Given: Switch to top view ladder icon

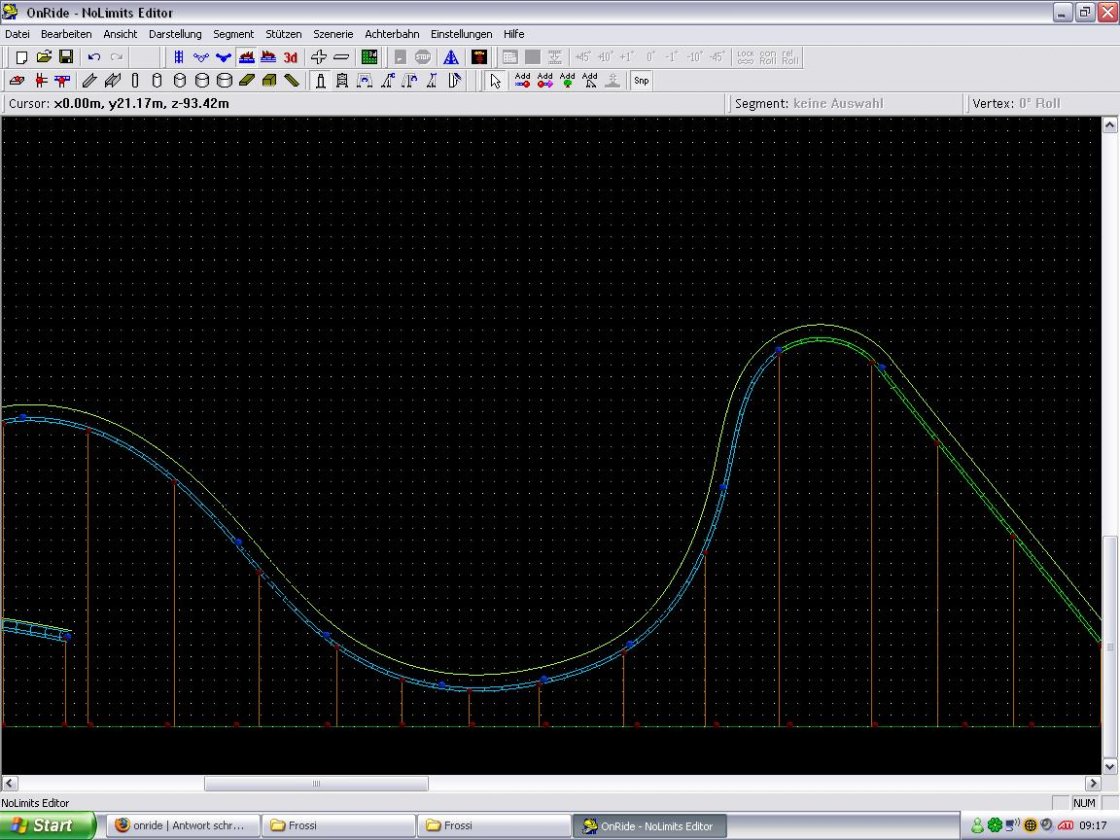Looking at the screenshot, I should [179, 57].
